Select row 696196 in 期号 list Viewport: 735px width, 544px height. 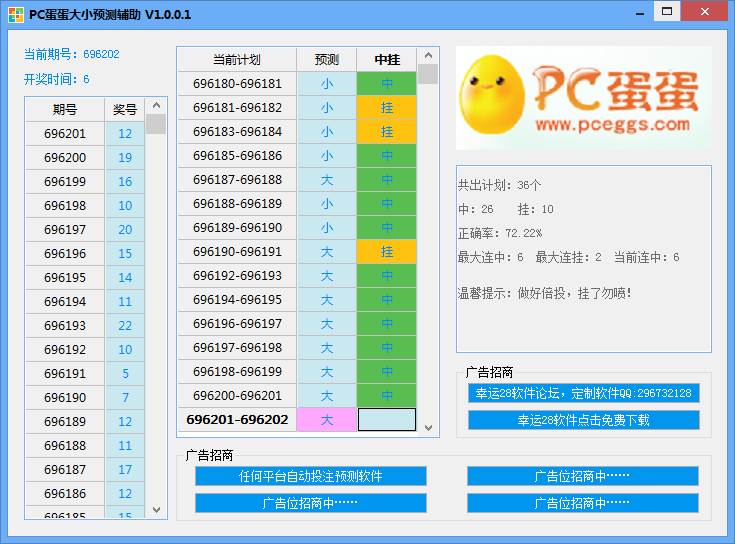(85, 253)
